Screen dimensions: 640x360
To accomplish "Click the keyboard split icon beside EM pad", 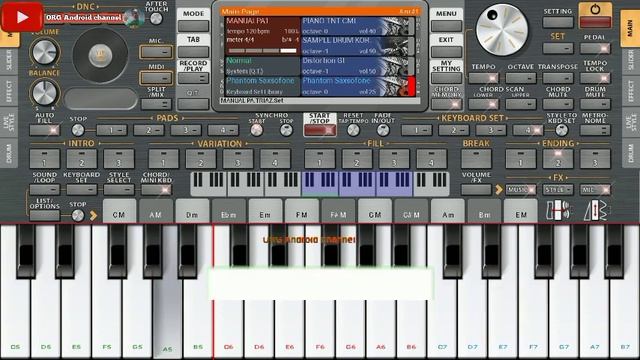I will pos(558,211).
